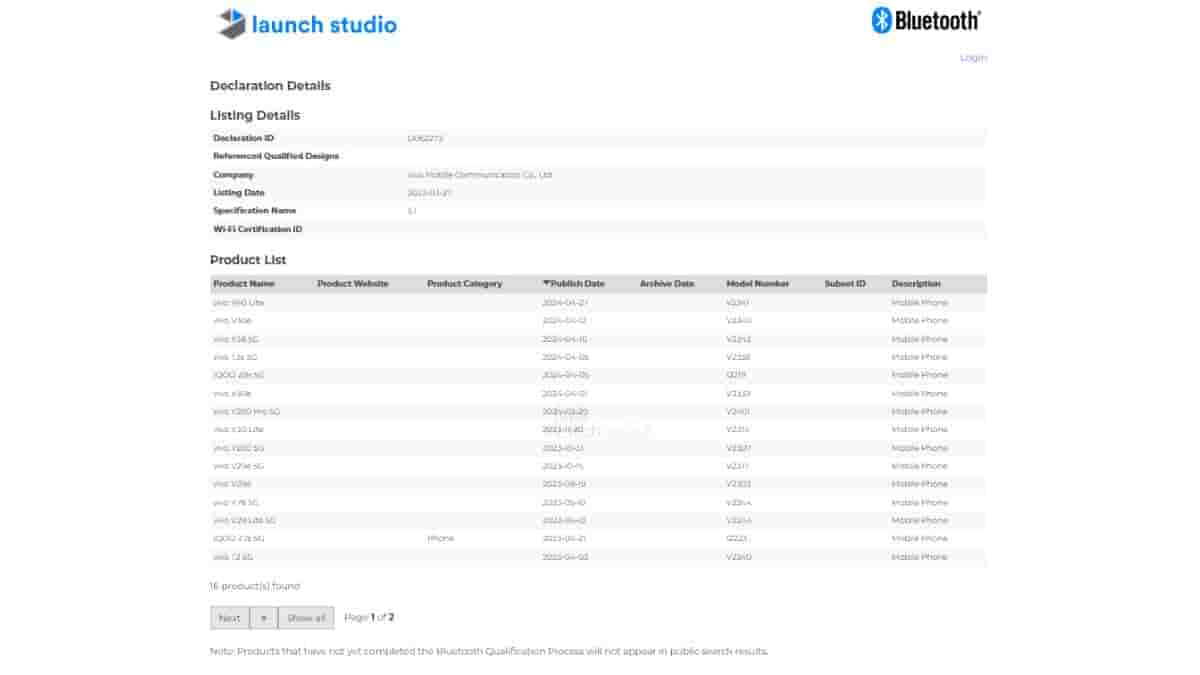
Task: Sort by Product Website column header
Action: (352, 284)
